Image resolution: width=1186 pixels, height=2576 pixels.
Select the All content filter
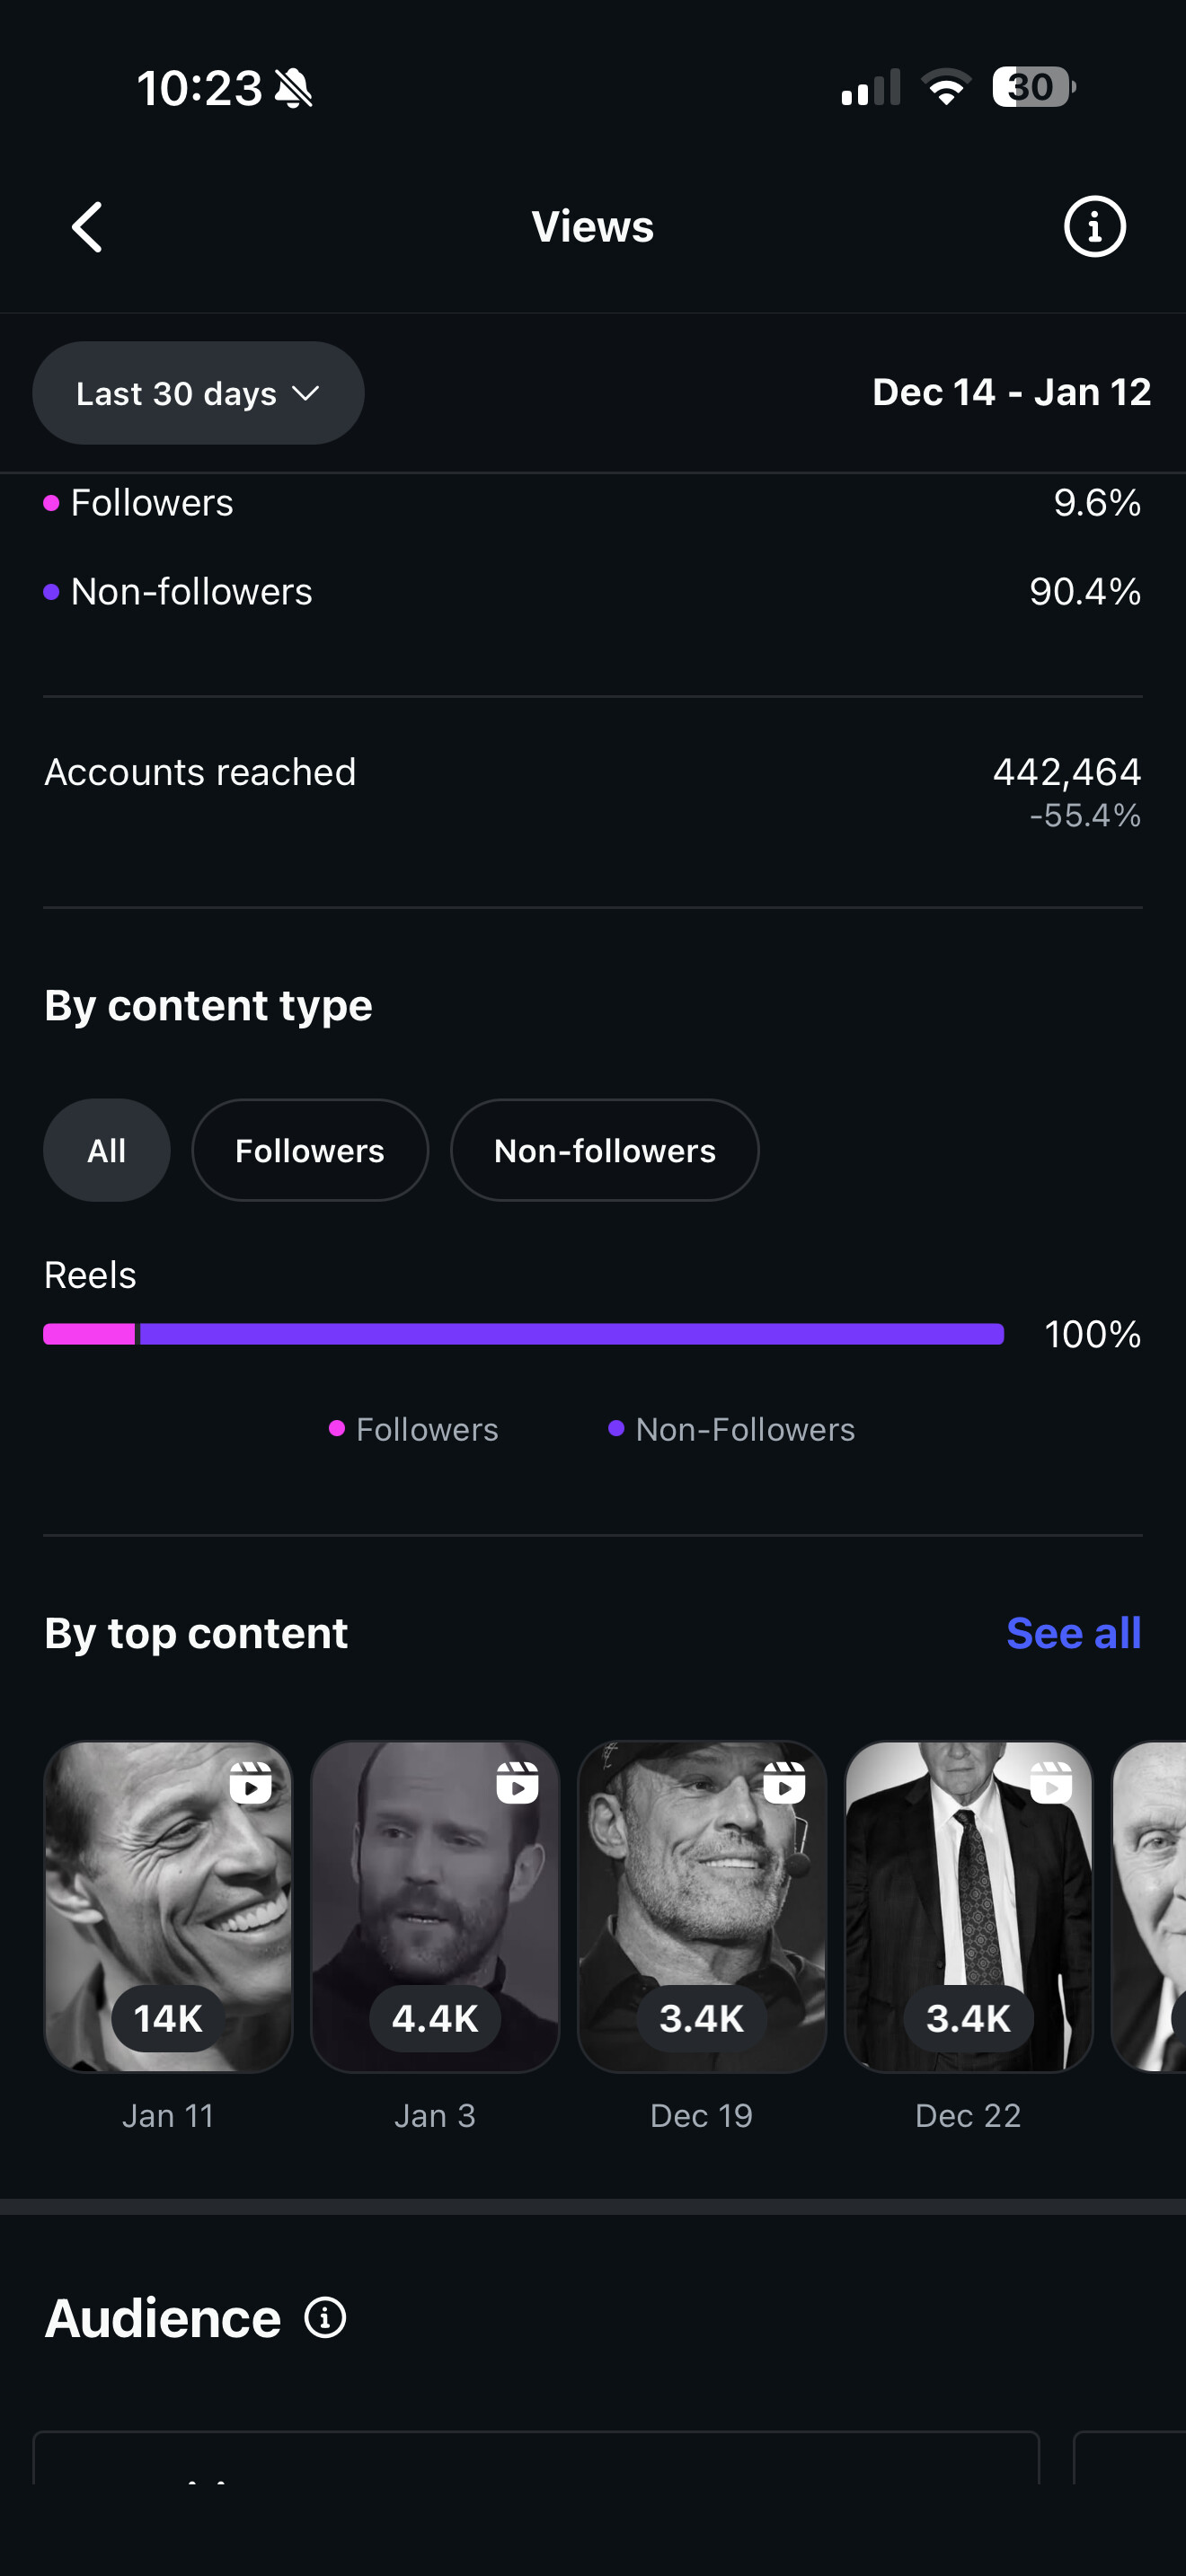point(106,1150)
